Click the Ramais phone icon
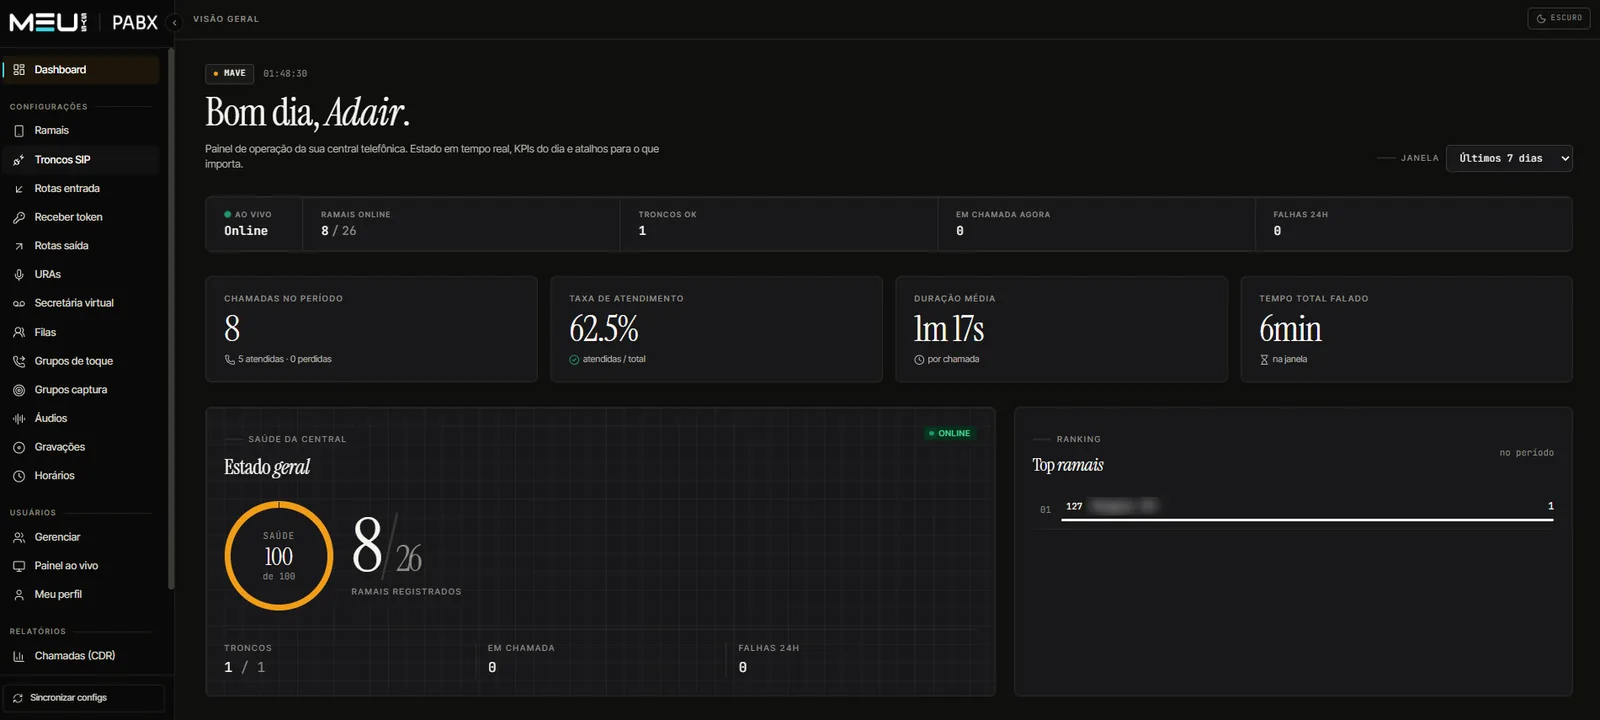The width and height of the screenshot is (1600, 720). 19,131
